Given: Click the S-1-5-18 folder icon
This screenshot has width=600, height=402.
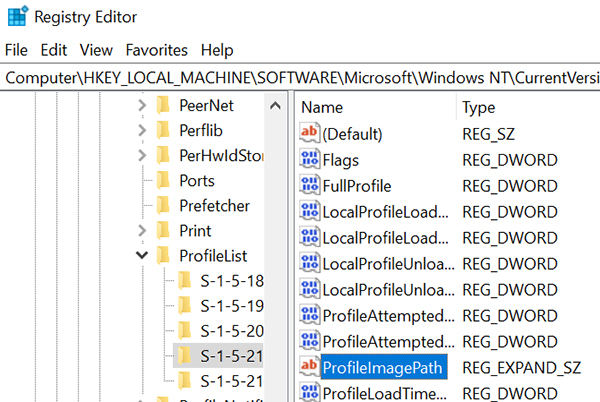Looking at the screenshot, I should point(185,280).
